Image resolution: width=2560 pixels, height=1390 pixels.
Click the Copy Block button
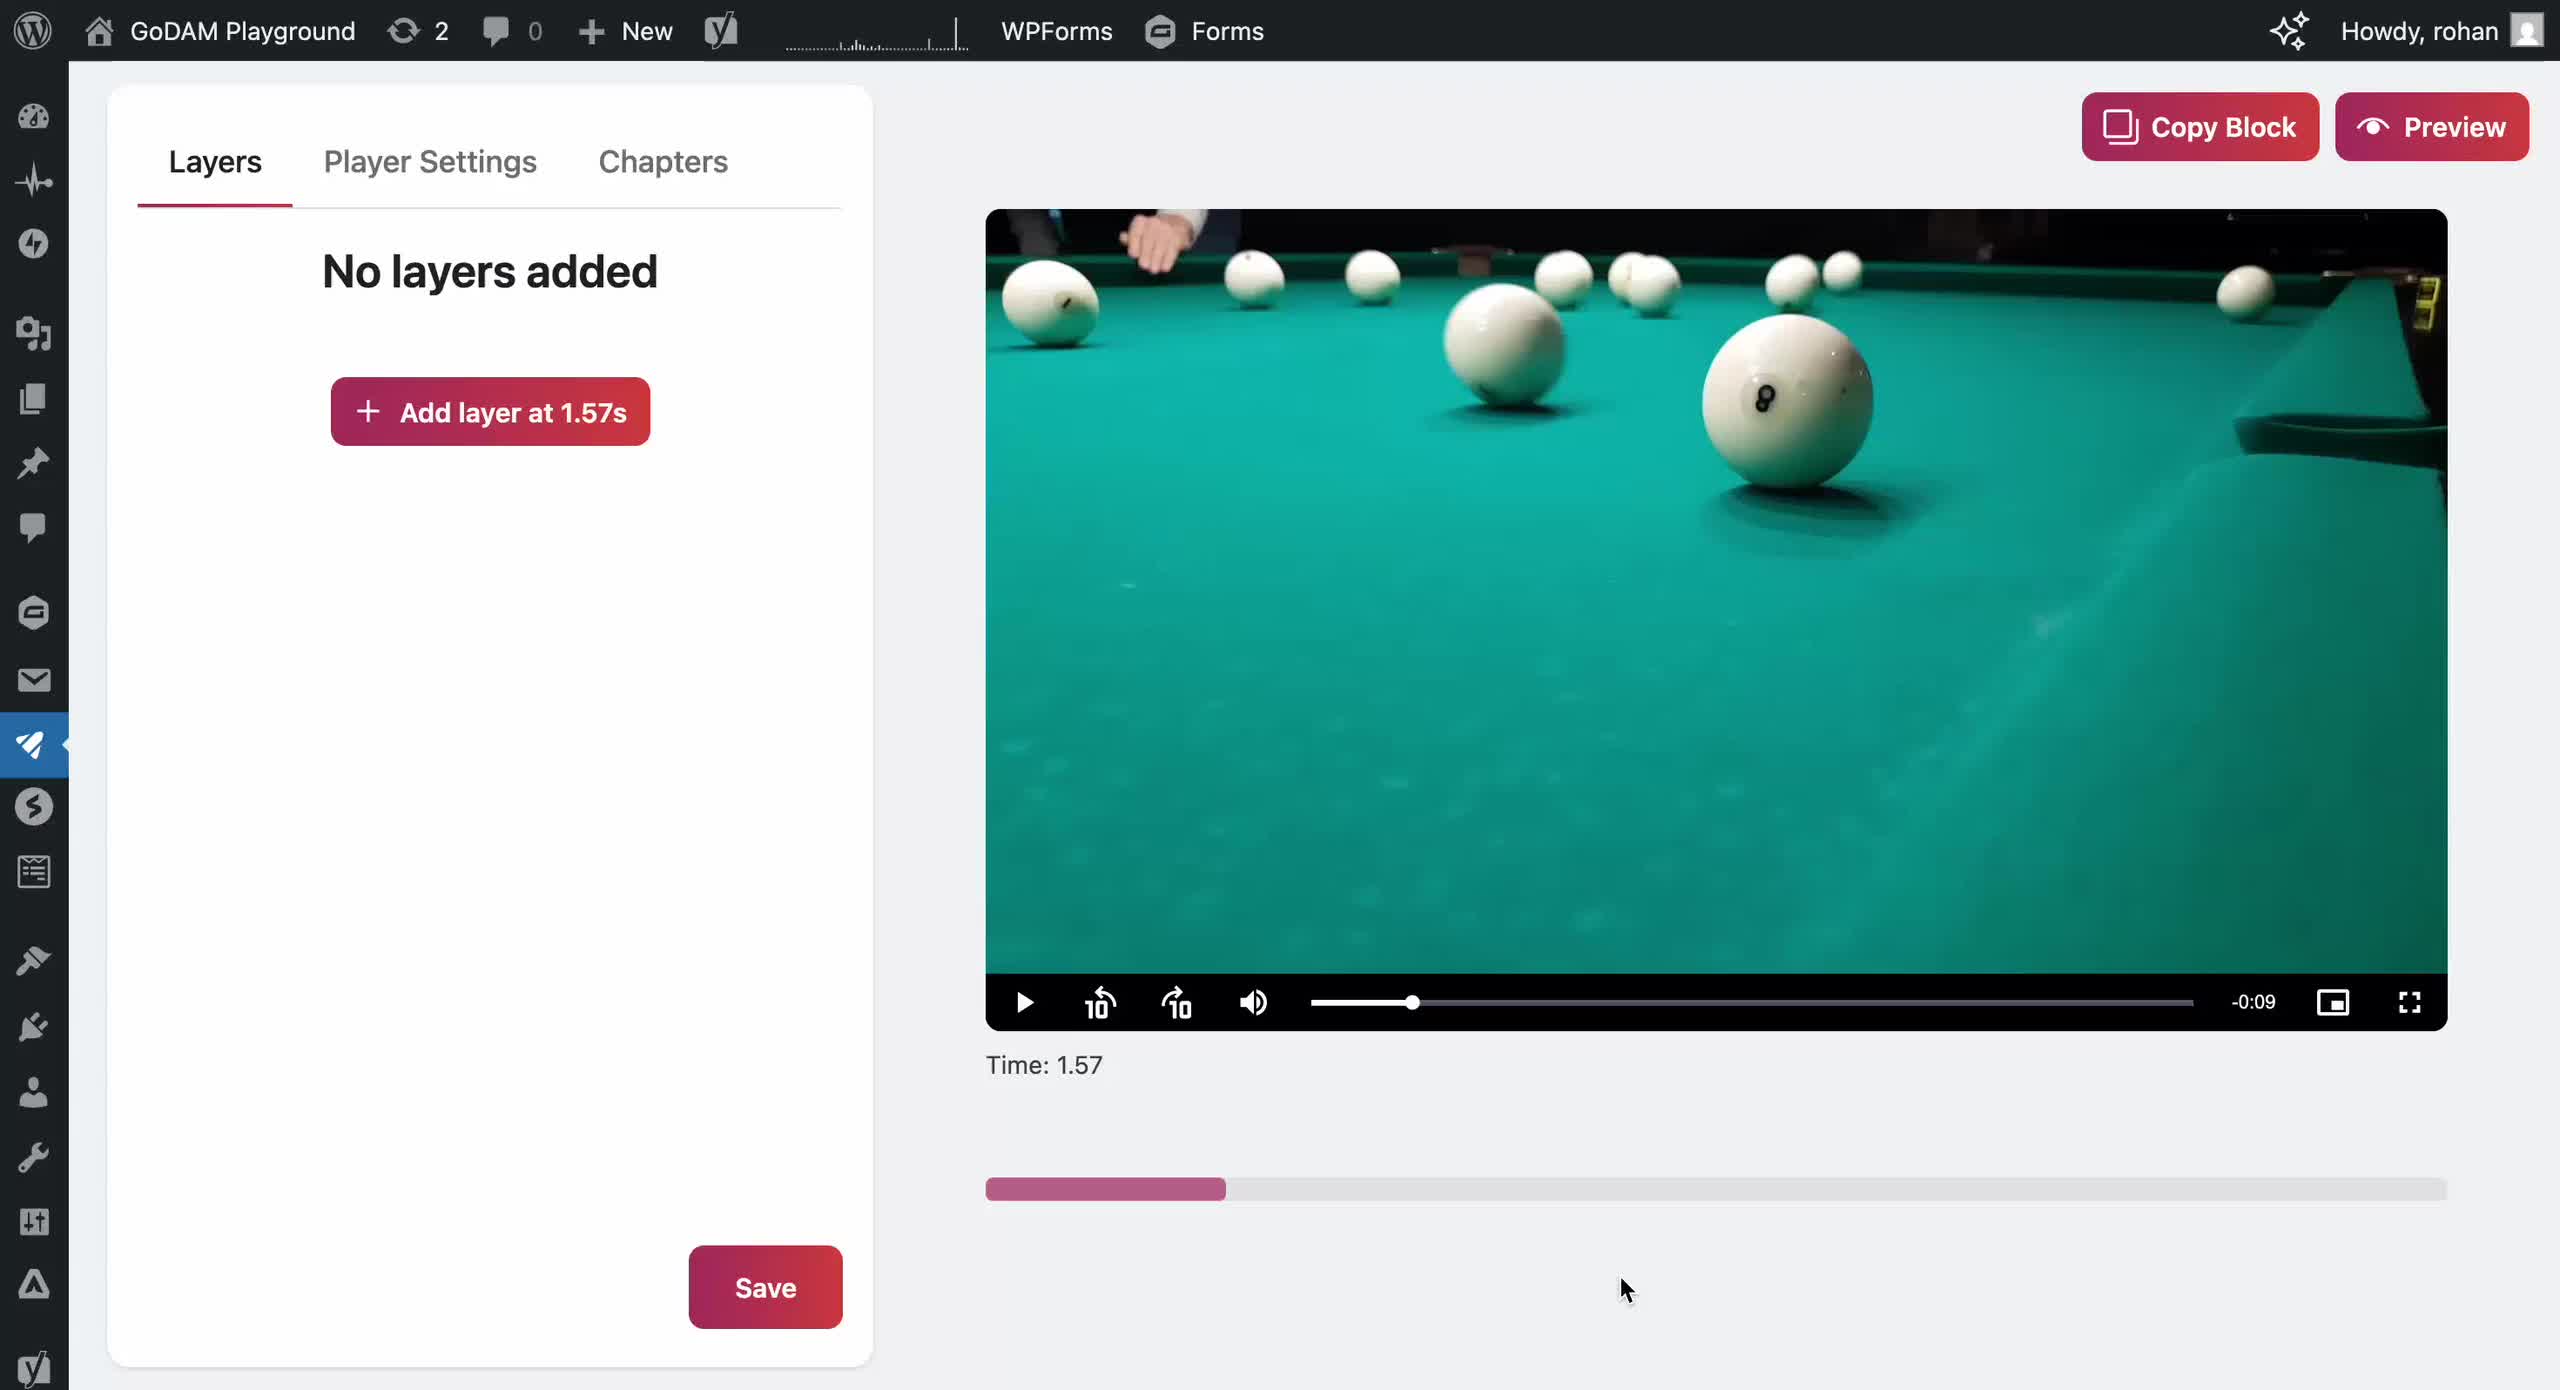coord(2199,127)
